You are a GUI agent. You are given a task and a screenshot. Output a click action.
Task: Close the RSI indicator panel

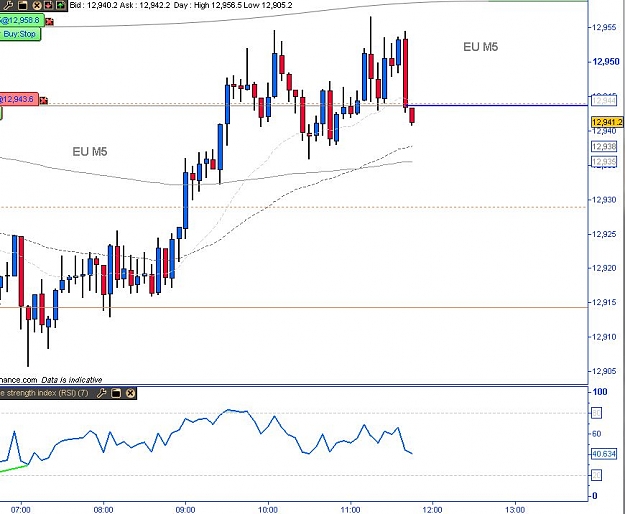tap(130, 393)
